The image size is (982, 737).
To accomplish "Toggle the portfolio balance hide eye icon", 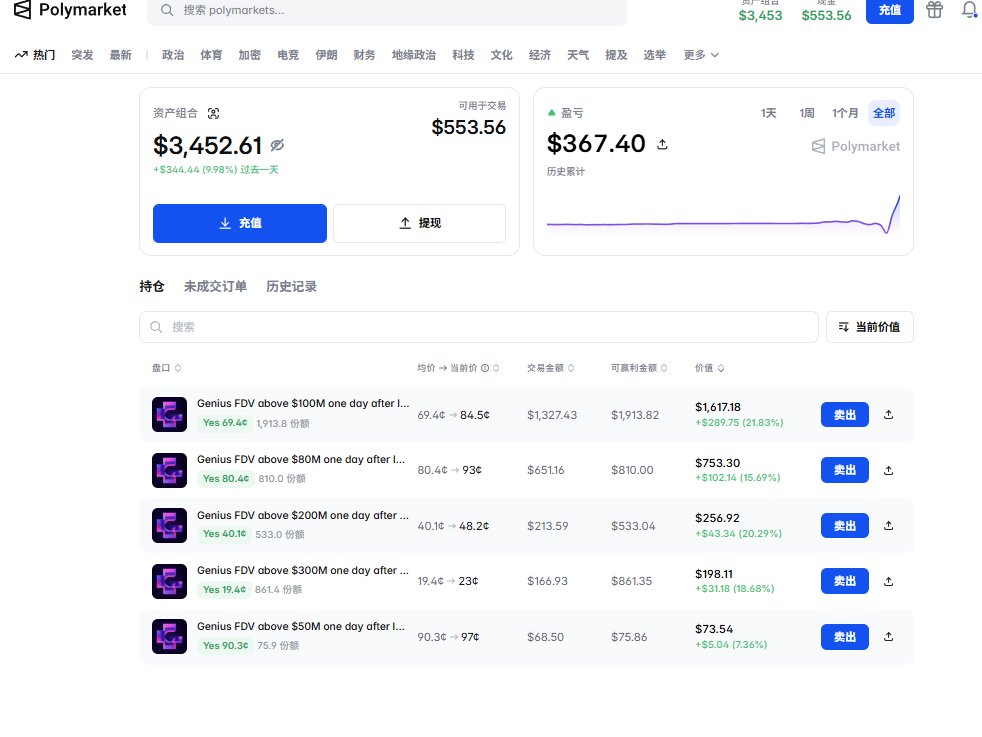I will coord(277,145).
